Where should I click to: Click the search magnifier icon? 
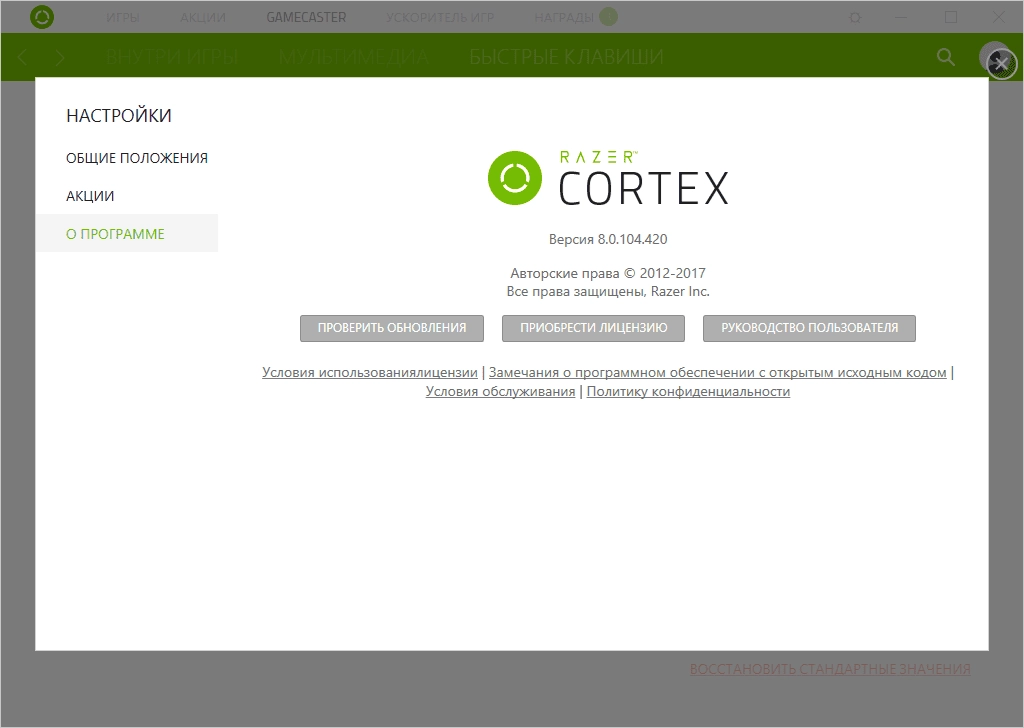(x=946, y=57)
